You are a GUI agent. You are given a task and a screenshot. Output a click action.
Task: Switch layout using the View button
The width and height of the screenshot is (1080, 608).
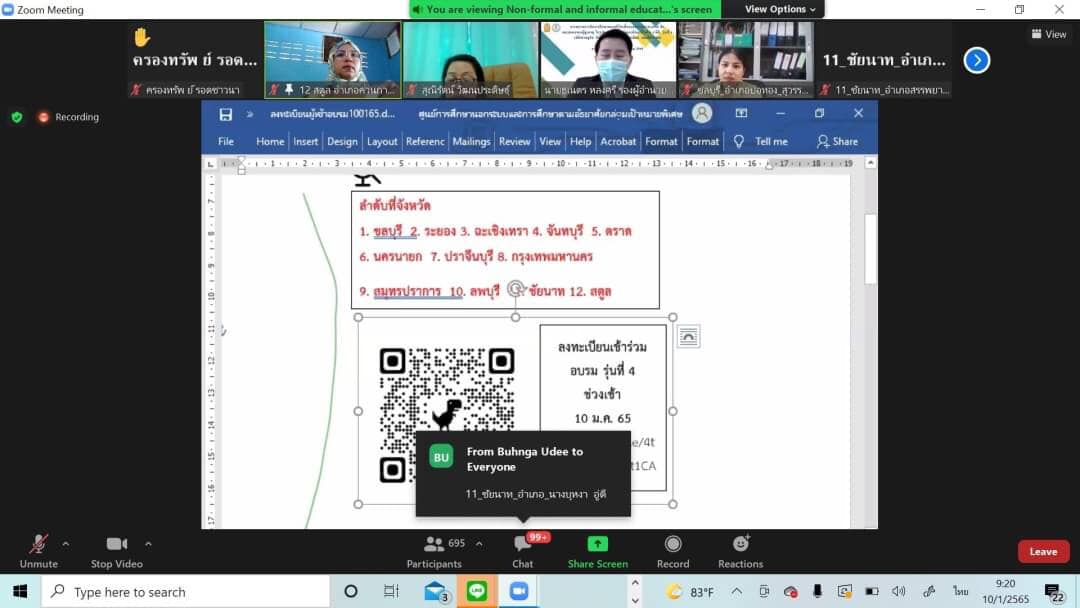[x=1049, y=34]
